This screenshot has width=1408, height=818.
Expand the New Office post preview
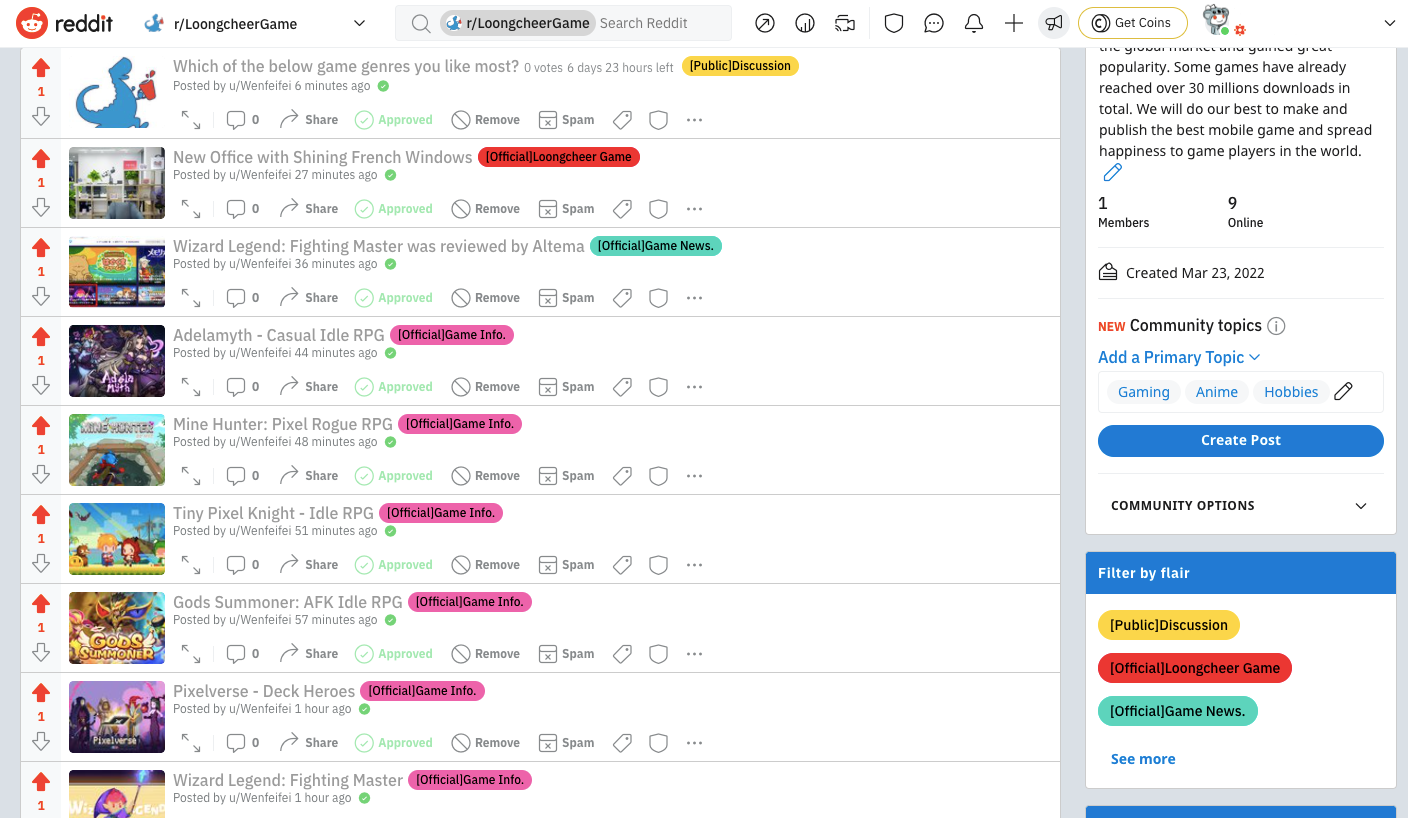191,209
